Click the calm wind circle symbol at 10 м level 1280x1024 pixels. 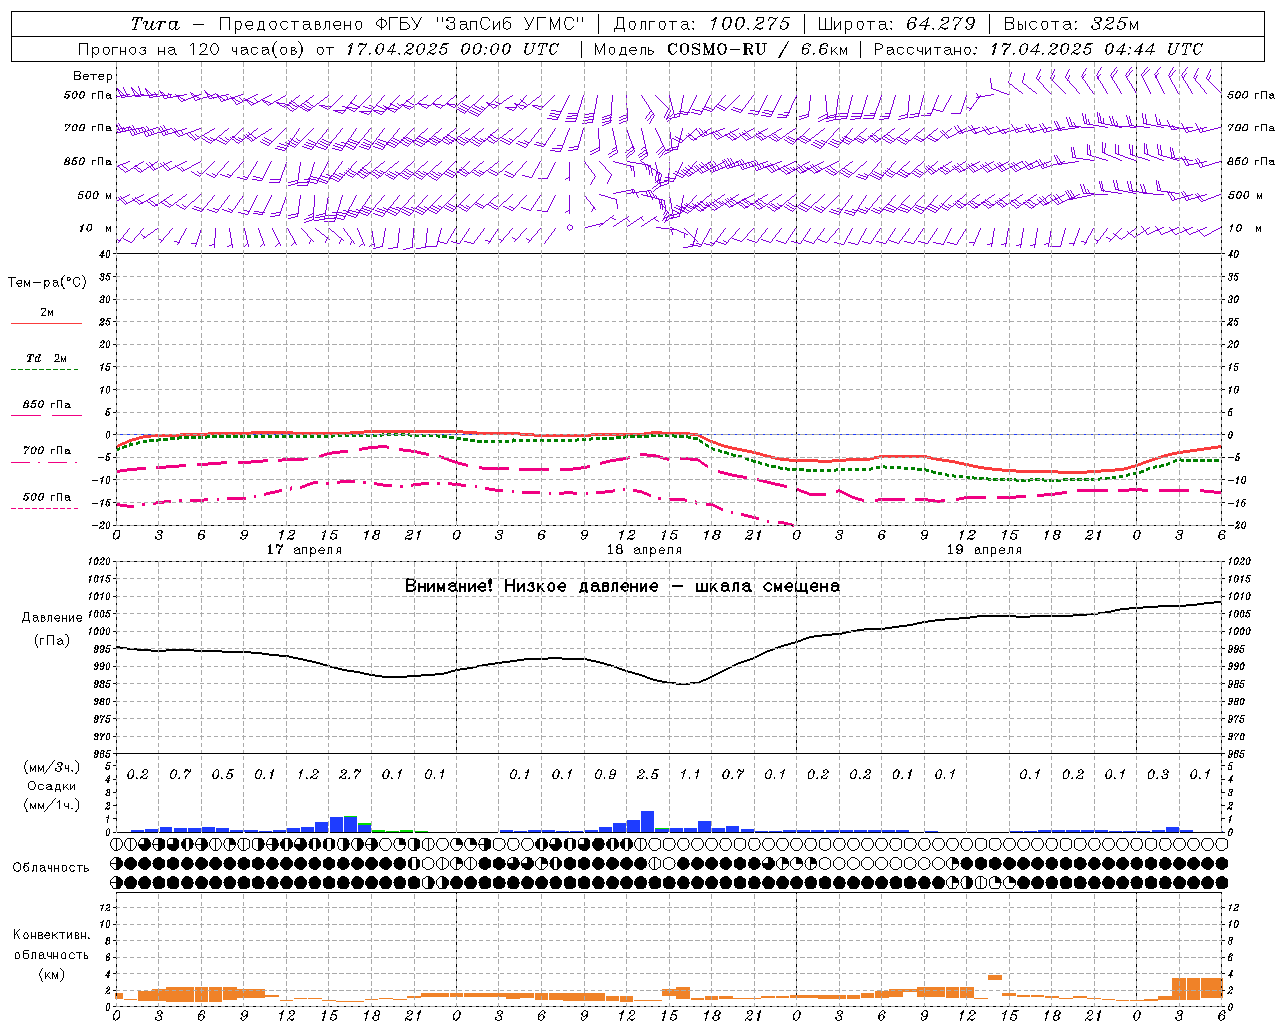570,227
